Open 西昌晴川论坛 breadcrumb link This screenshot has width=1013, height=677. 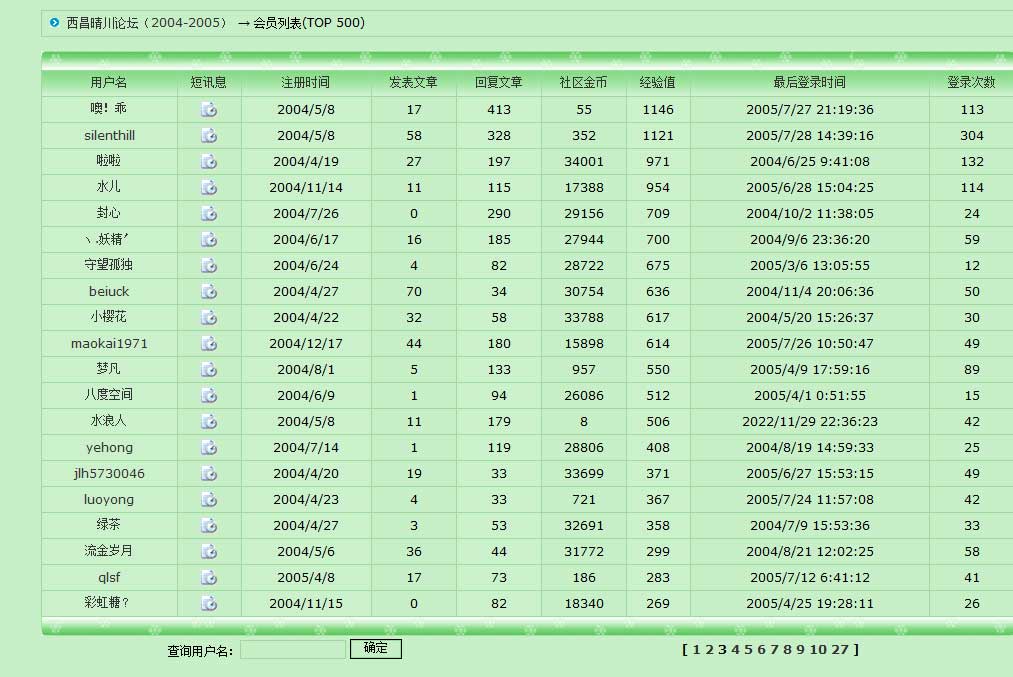pyautogui.click(x=147, y=23)
